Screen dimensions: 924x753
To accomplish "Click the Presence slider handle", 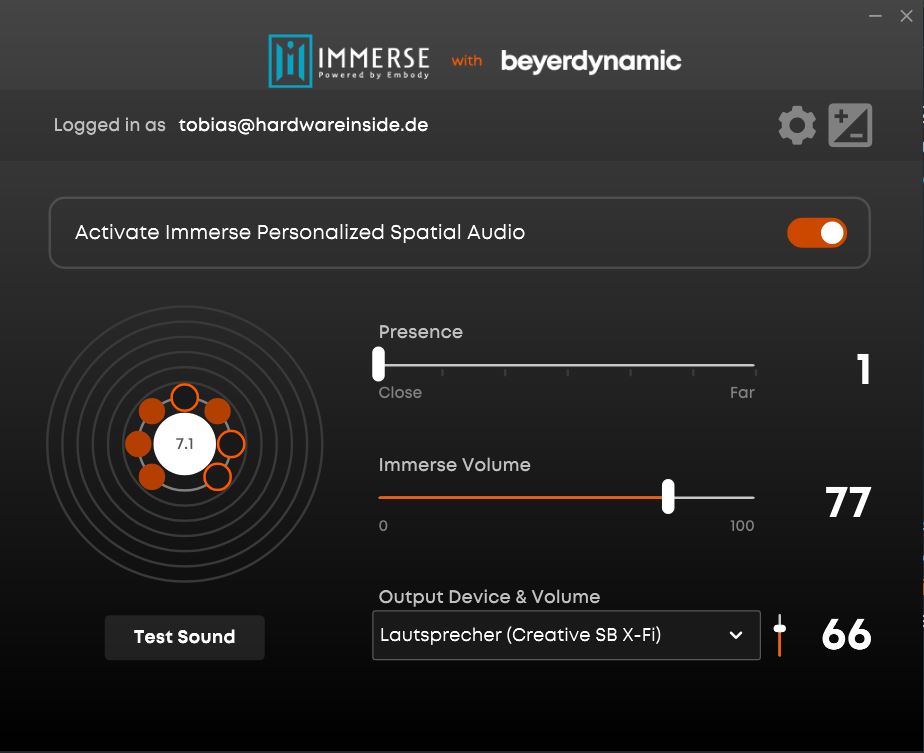I will coord(378,364).
